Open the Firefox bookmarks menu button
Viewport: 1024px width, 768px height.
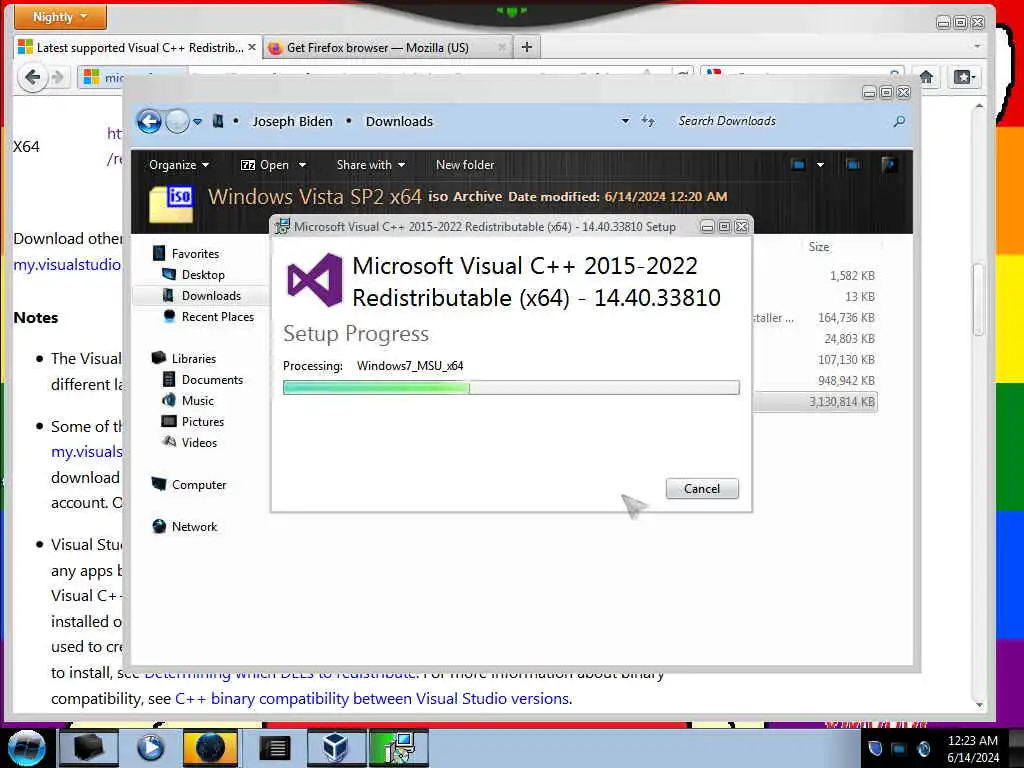click(965, 78)
